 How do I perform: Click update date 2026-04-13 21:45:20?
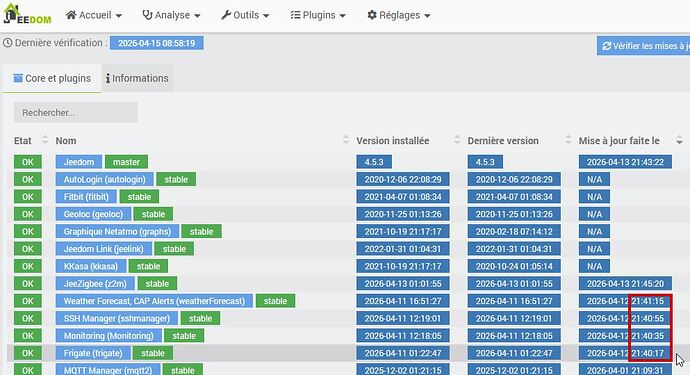point(625,284)
